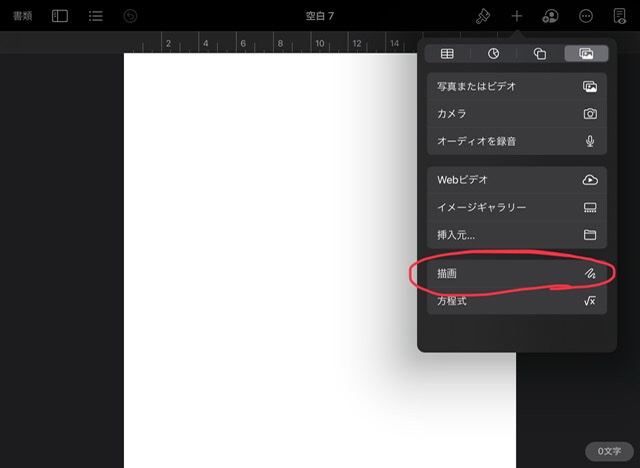
Task: Switch to the Shapes tab
Action: [540, 54]
